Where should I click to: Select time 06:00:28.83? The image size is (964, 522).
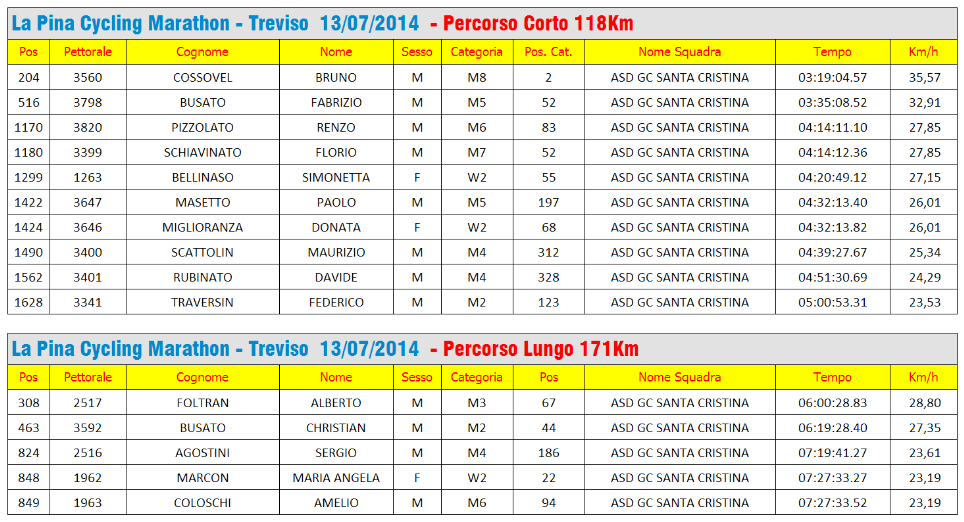(x=832, y=403)
